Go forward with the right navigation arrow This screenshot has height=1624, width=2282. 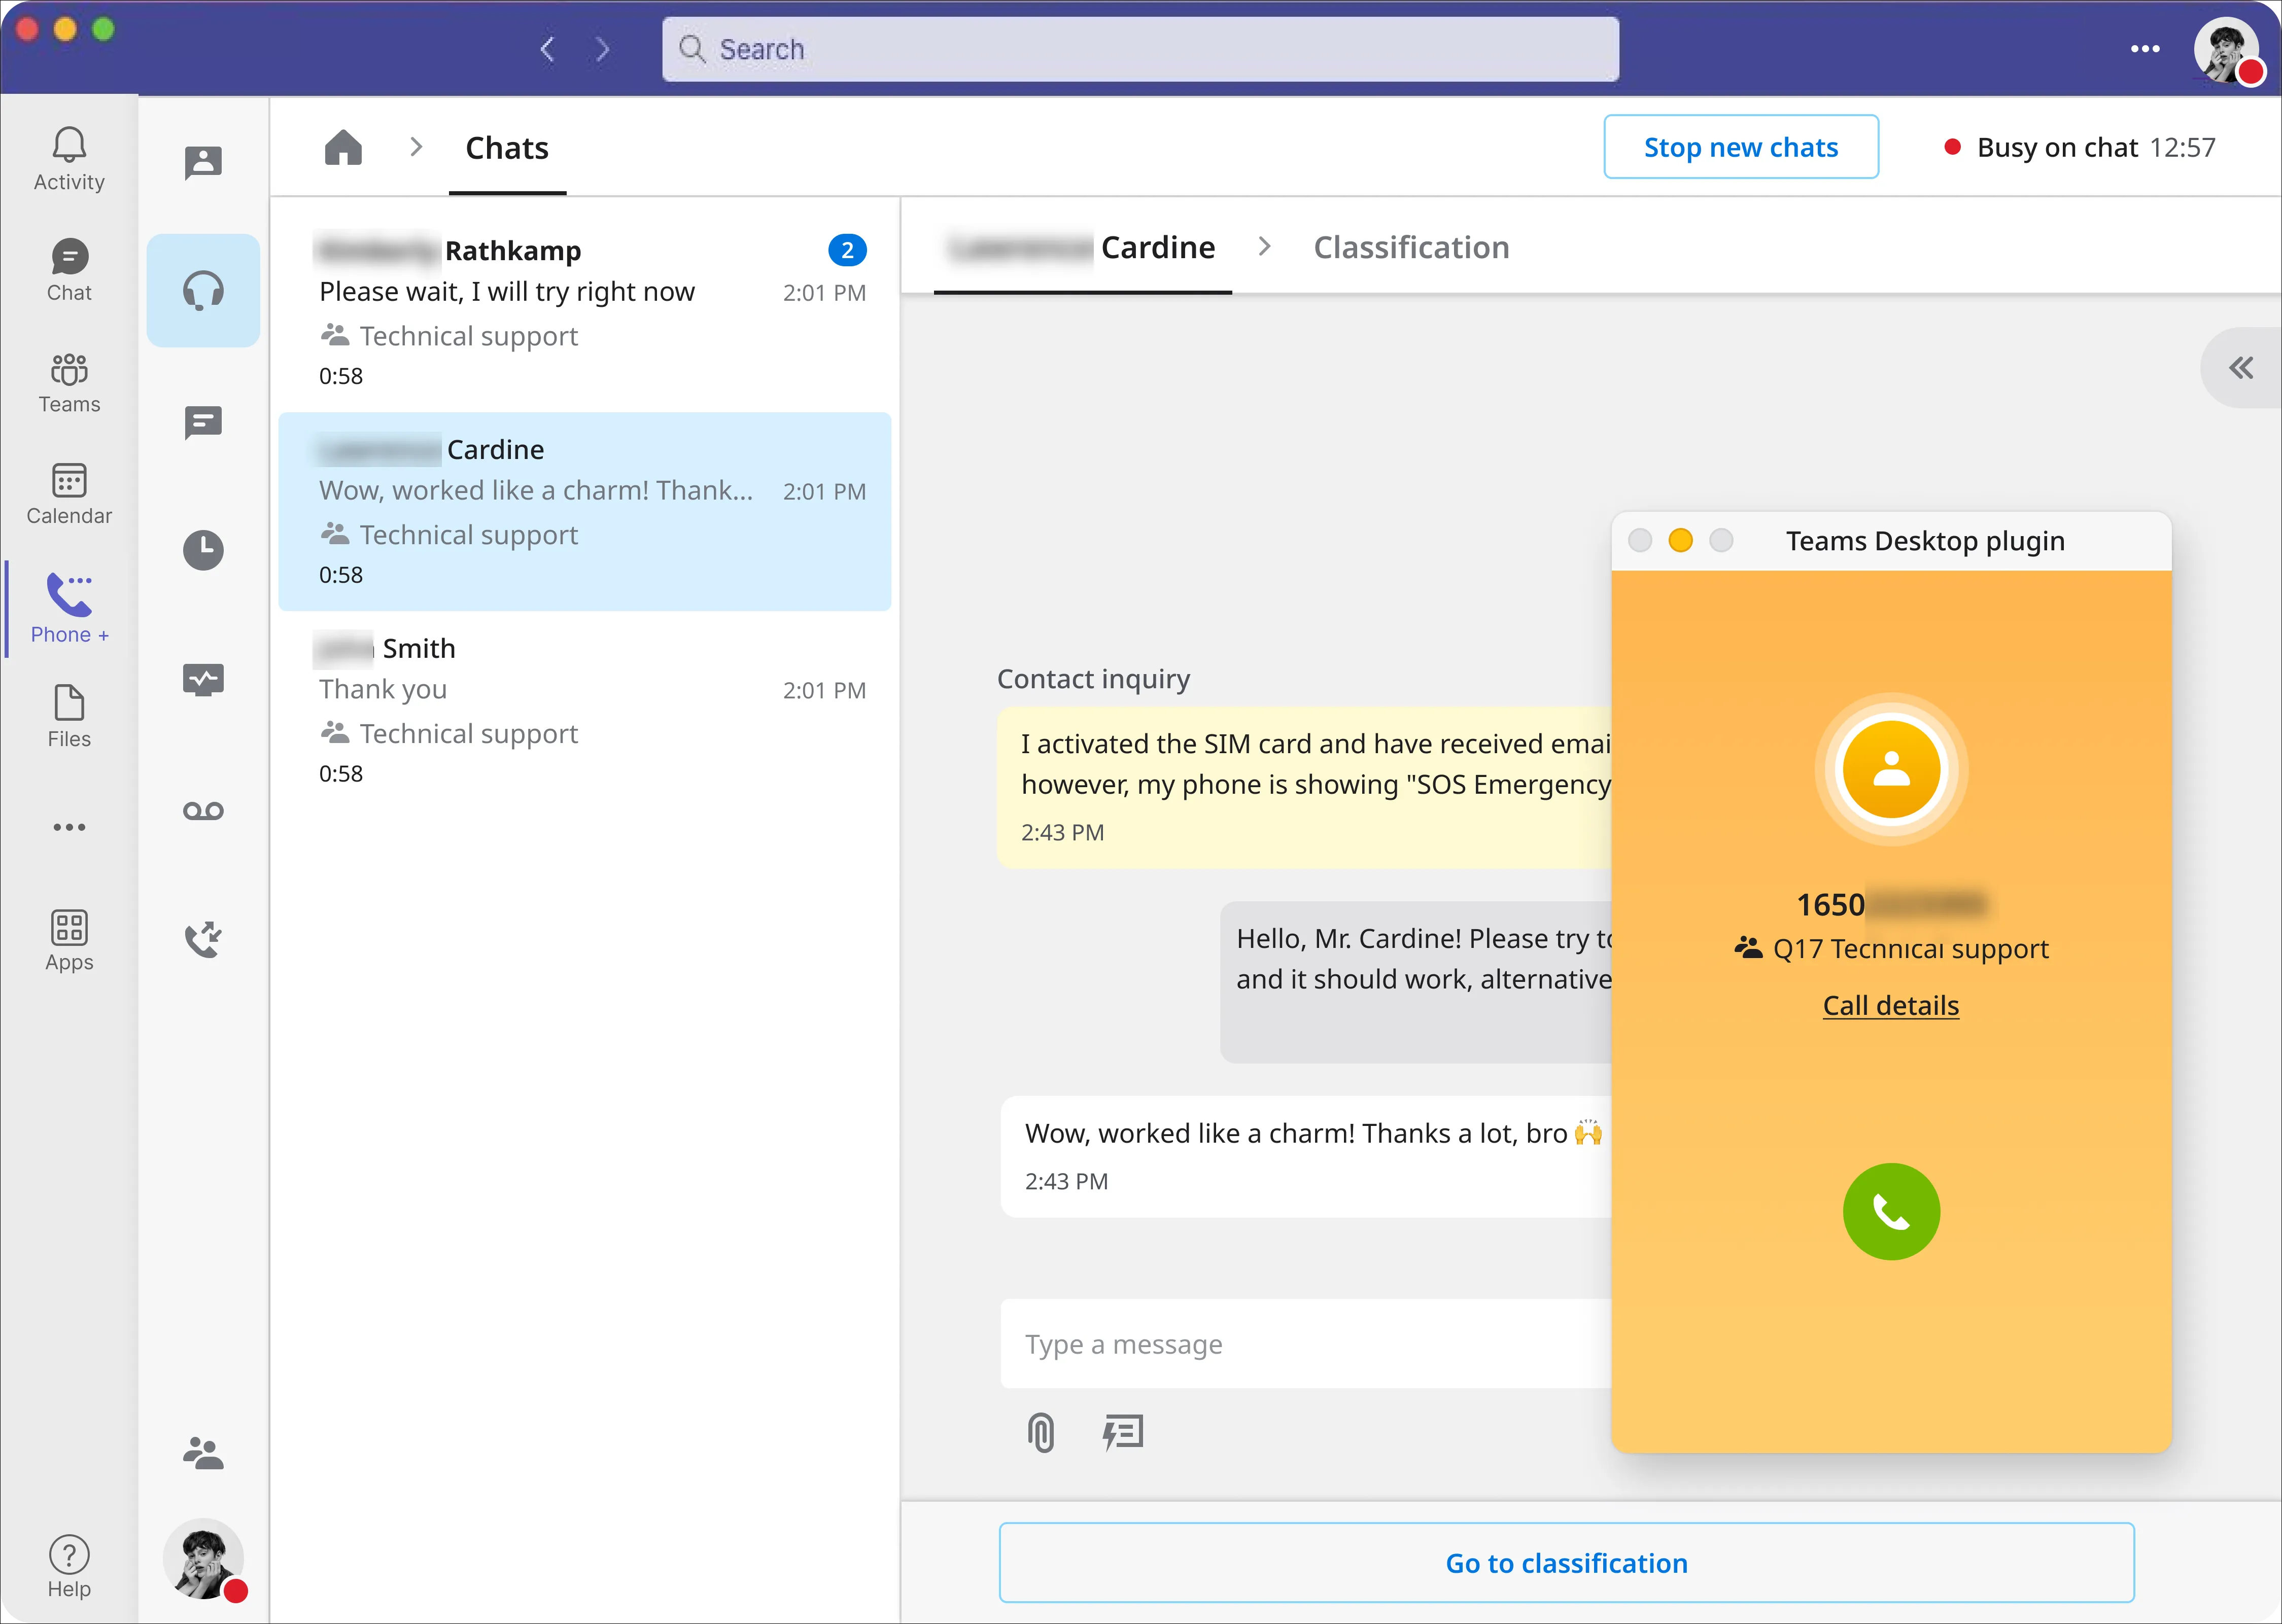[x=602, y=49]
